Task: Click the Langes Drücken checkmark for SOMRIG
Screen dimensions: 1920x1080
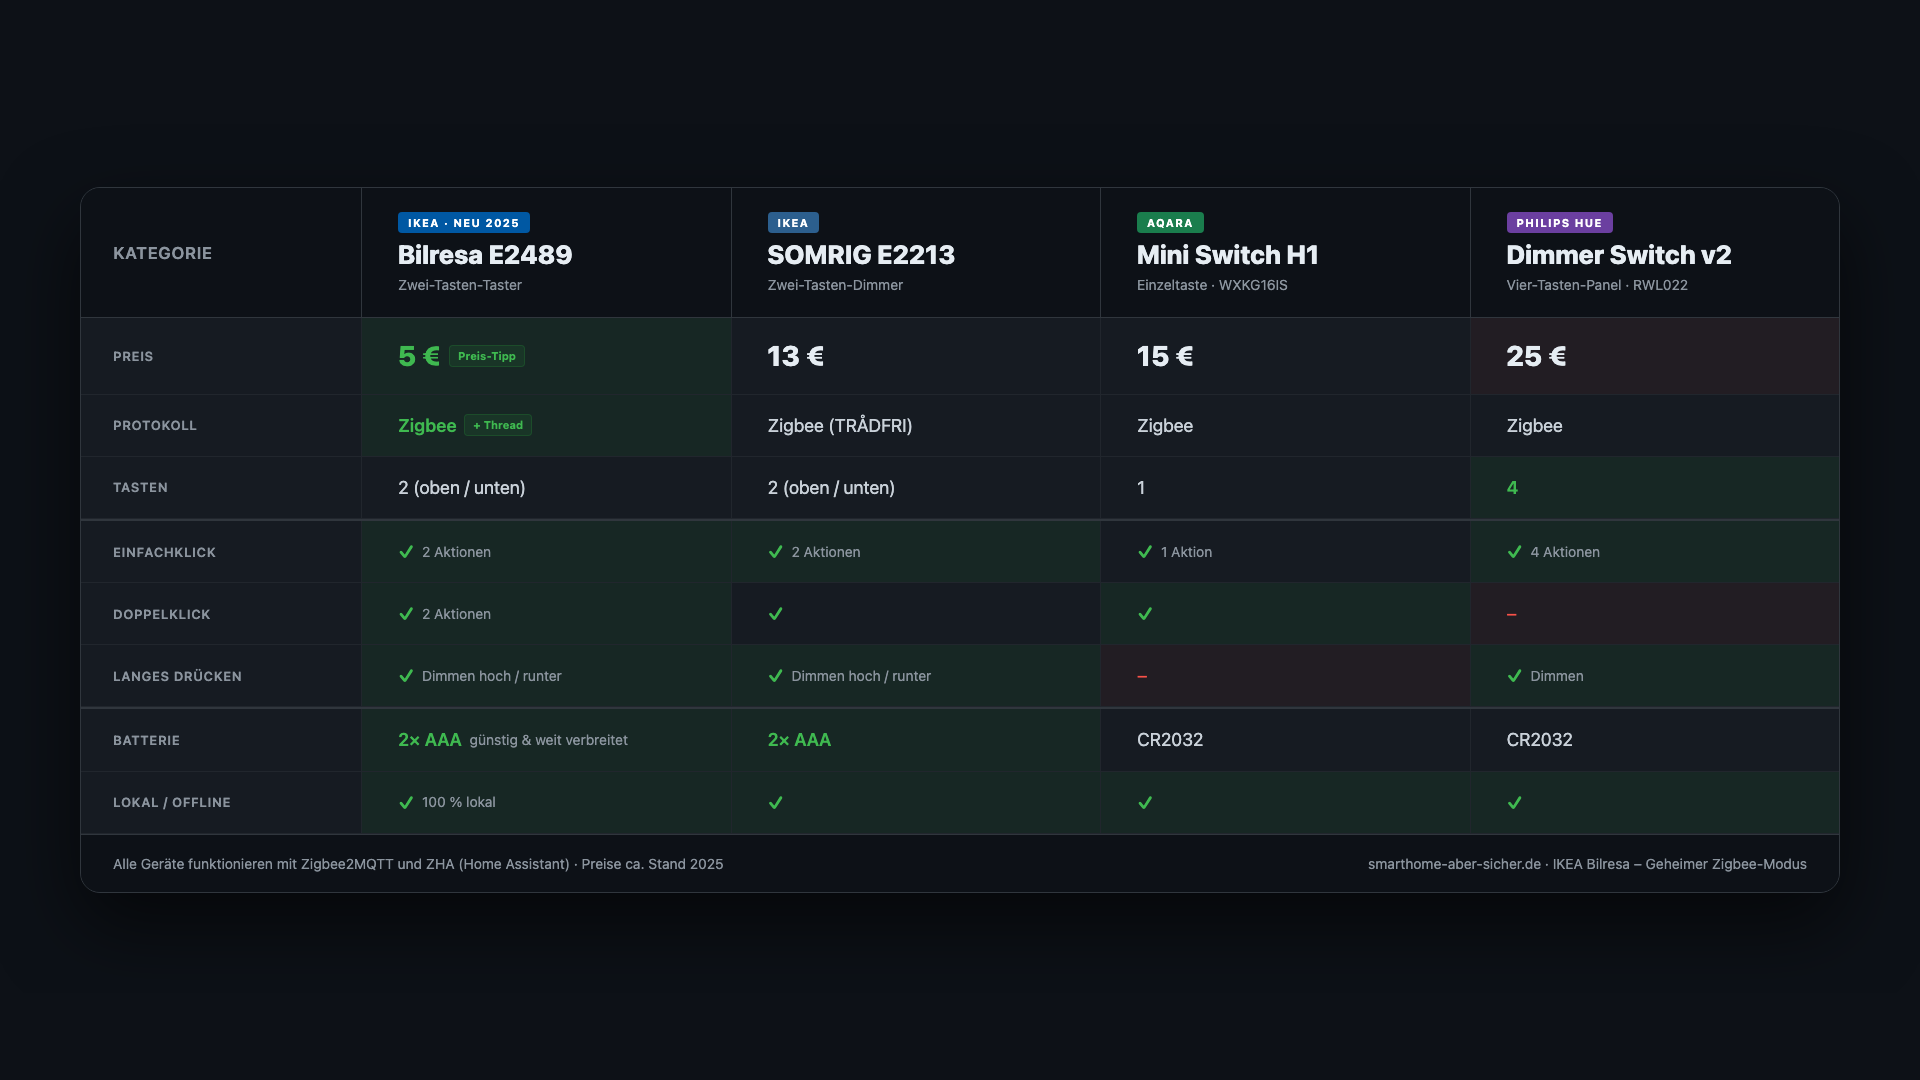Action: [776, 676]
